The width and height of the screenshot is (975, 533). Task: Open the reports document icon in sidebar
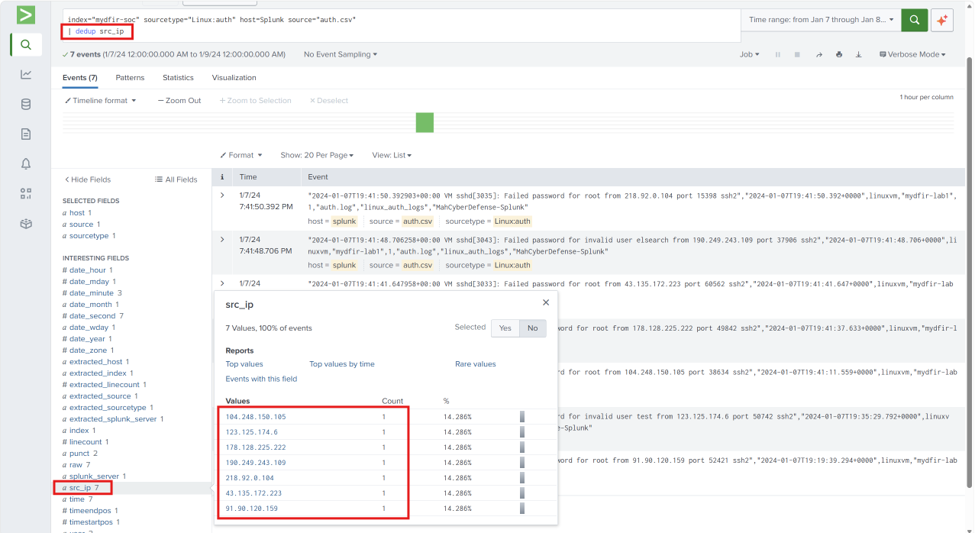pos(25,134)
